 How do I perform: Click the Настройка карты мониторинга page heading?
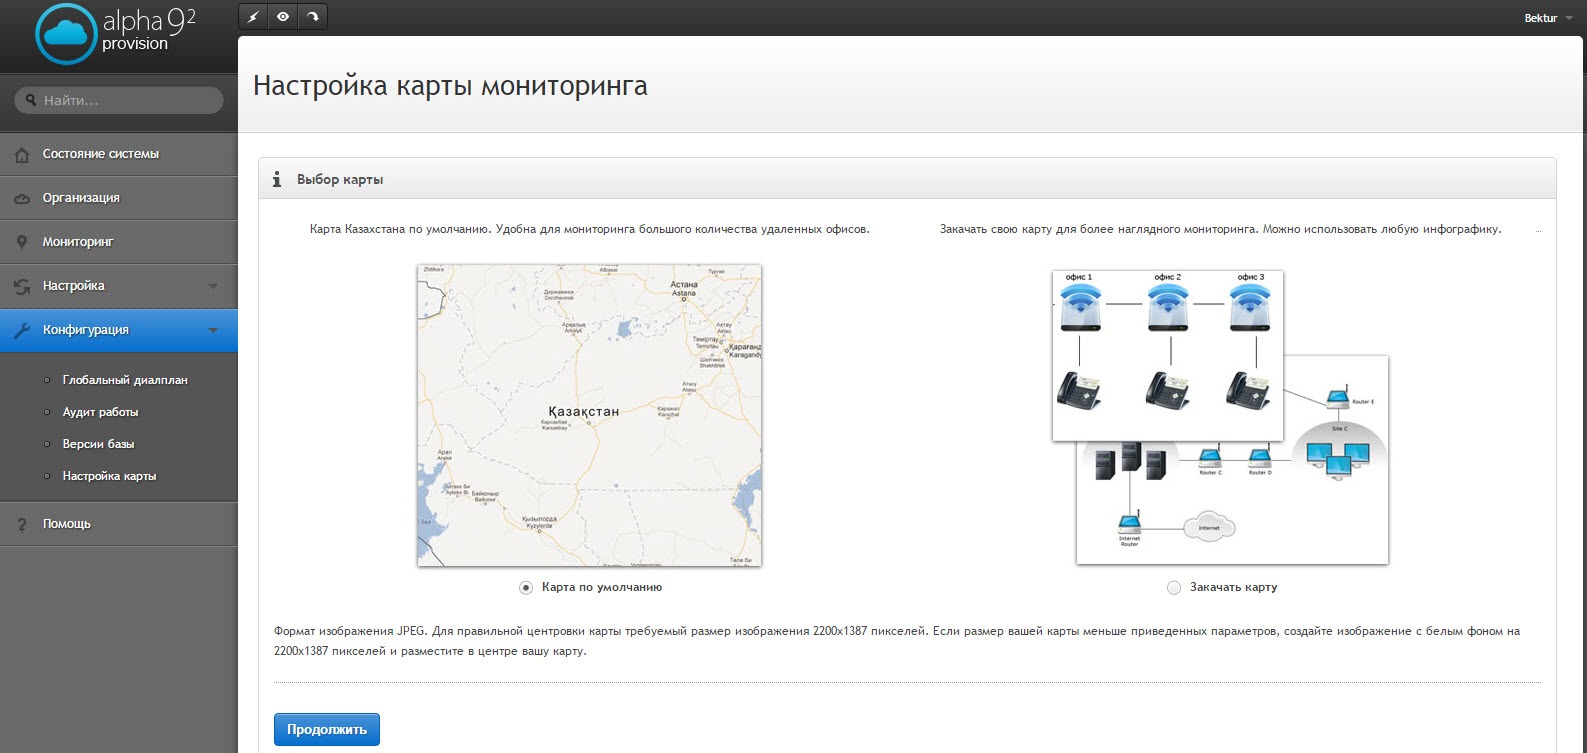(x=450, y=86)
